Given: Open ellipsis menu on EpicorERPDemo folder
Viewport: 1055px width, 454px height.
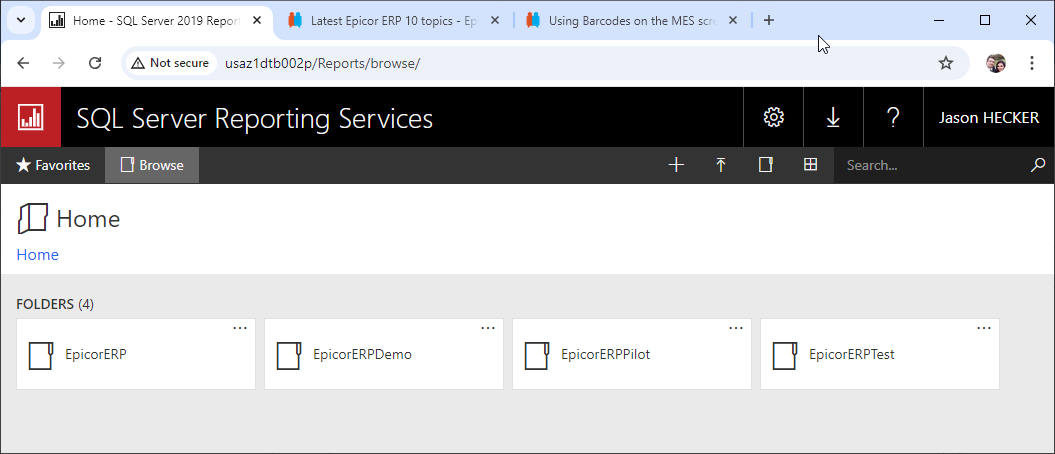Looking at the screenshot, I should [x=488, y=328].
